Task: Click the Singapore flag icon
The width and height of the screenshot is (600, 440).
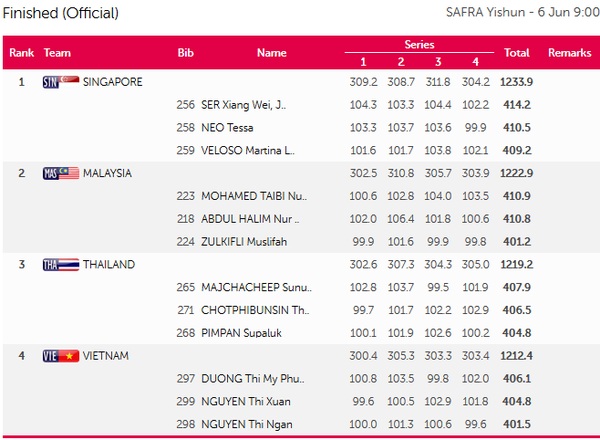Action: pyautogui.click(x=70, y=81)
